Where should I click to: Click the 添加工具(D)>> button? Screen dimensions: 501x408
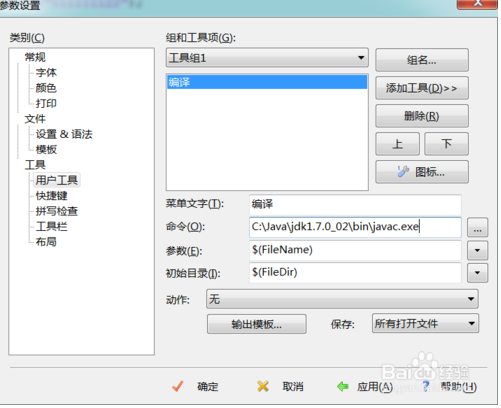pyautogui.click(x=422, y=88)
